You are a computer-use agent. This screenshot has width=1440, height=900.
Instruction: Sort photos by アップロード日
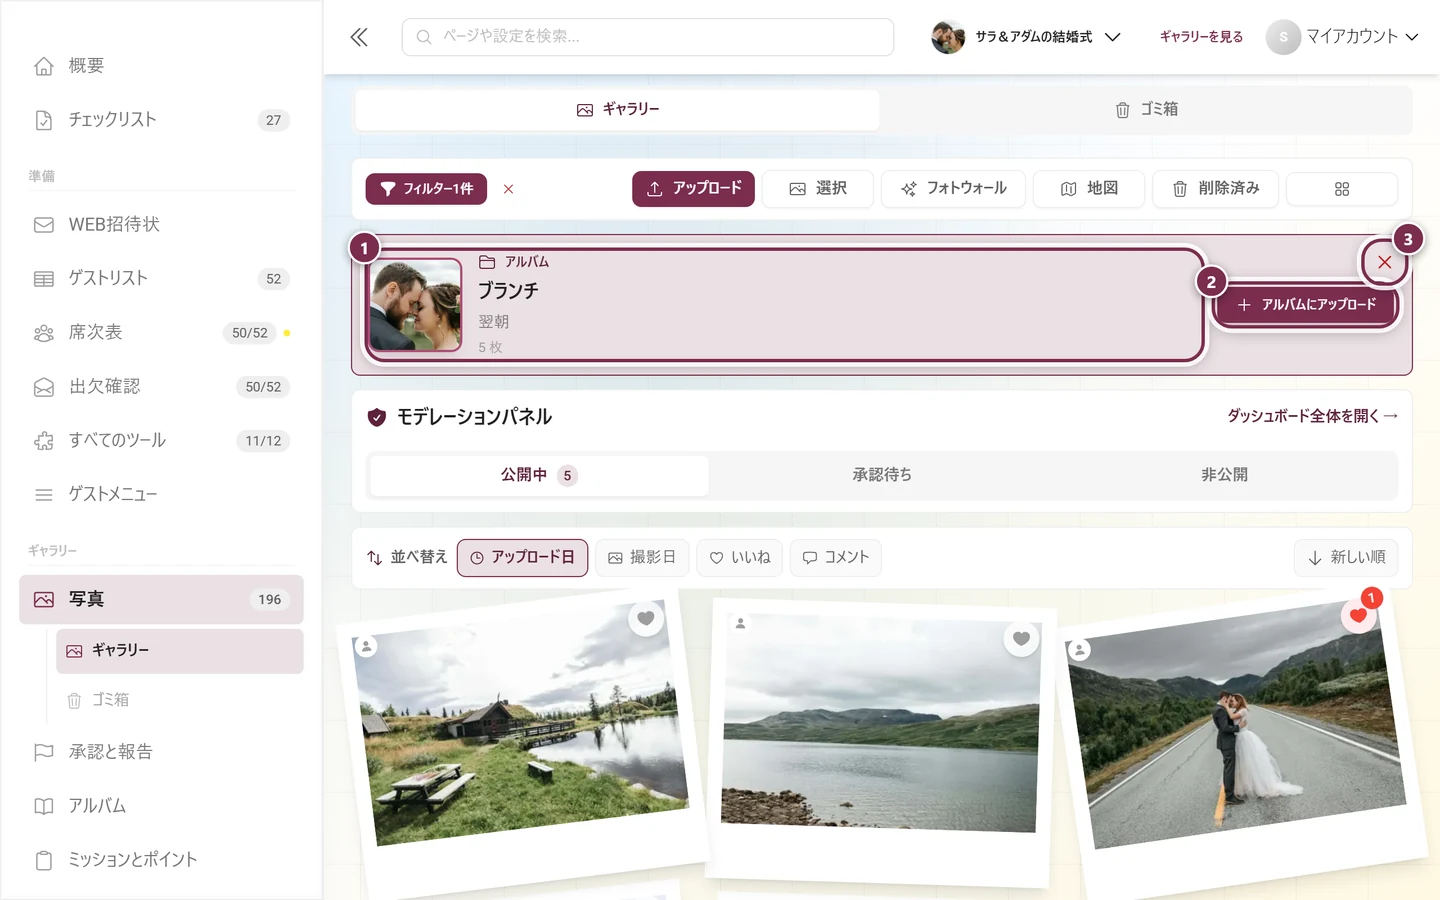(x=522, y=558)
